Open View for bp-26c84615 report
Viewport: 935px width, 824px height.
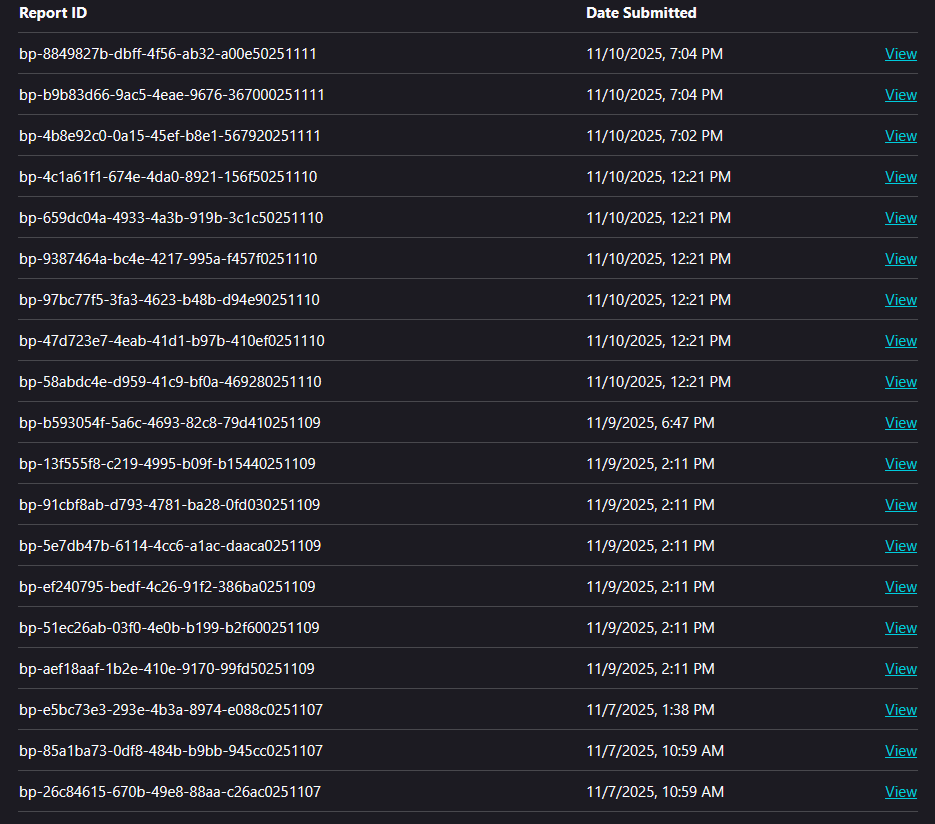coord(900,792)
